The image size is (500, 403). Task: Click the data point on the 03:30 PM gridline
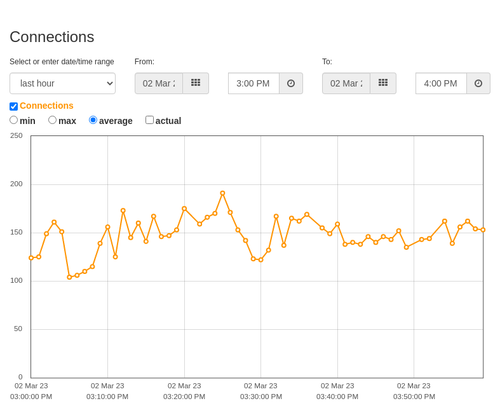[x=261, y=260]
